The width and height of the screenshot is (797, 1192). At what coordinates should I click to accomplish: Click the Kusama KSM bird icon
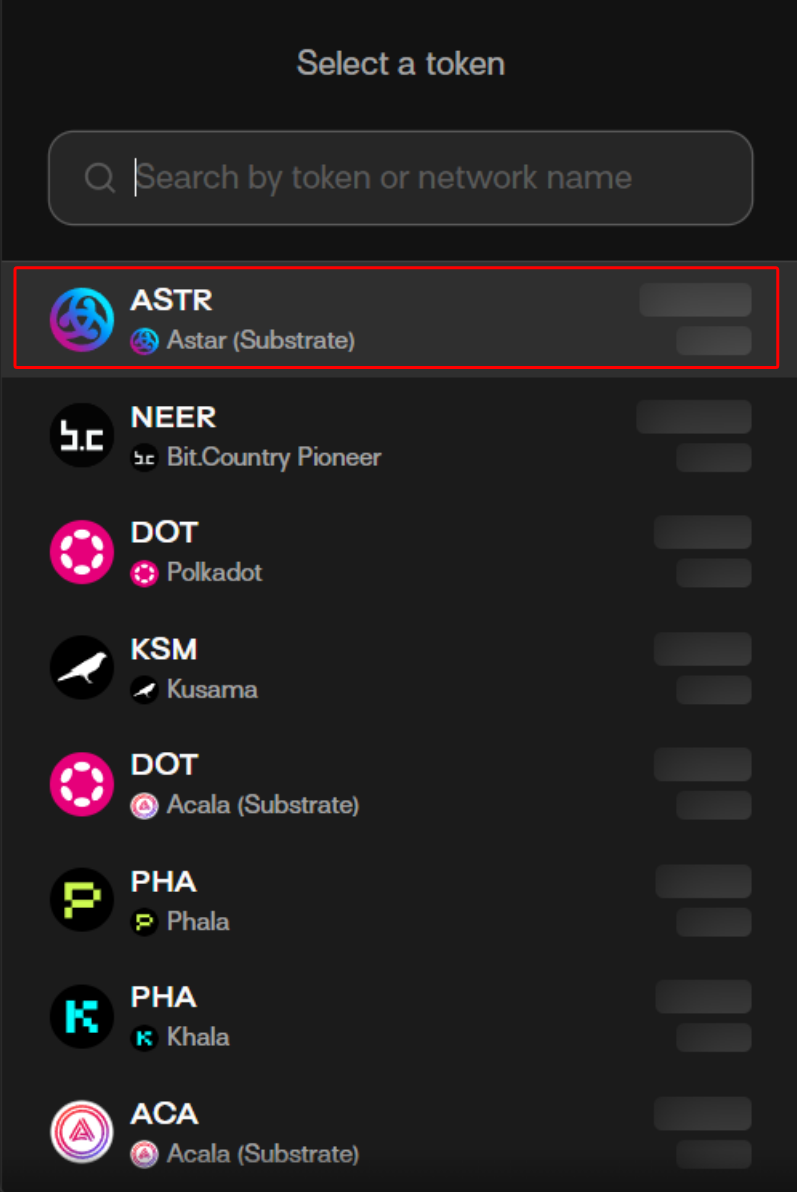tap(82, 668)
